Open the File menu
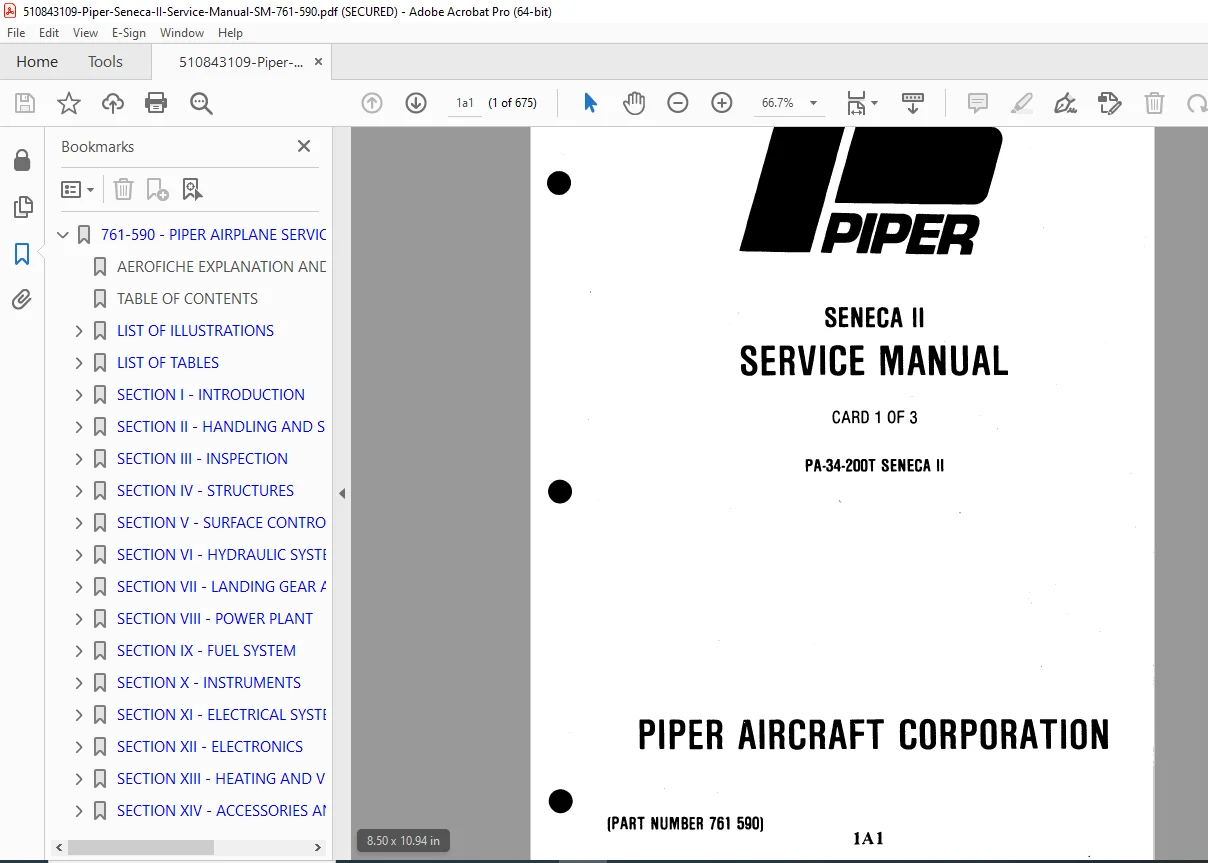The width and height of the screenshot is (1208, 863). pos(16,33)
